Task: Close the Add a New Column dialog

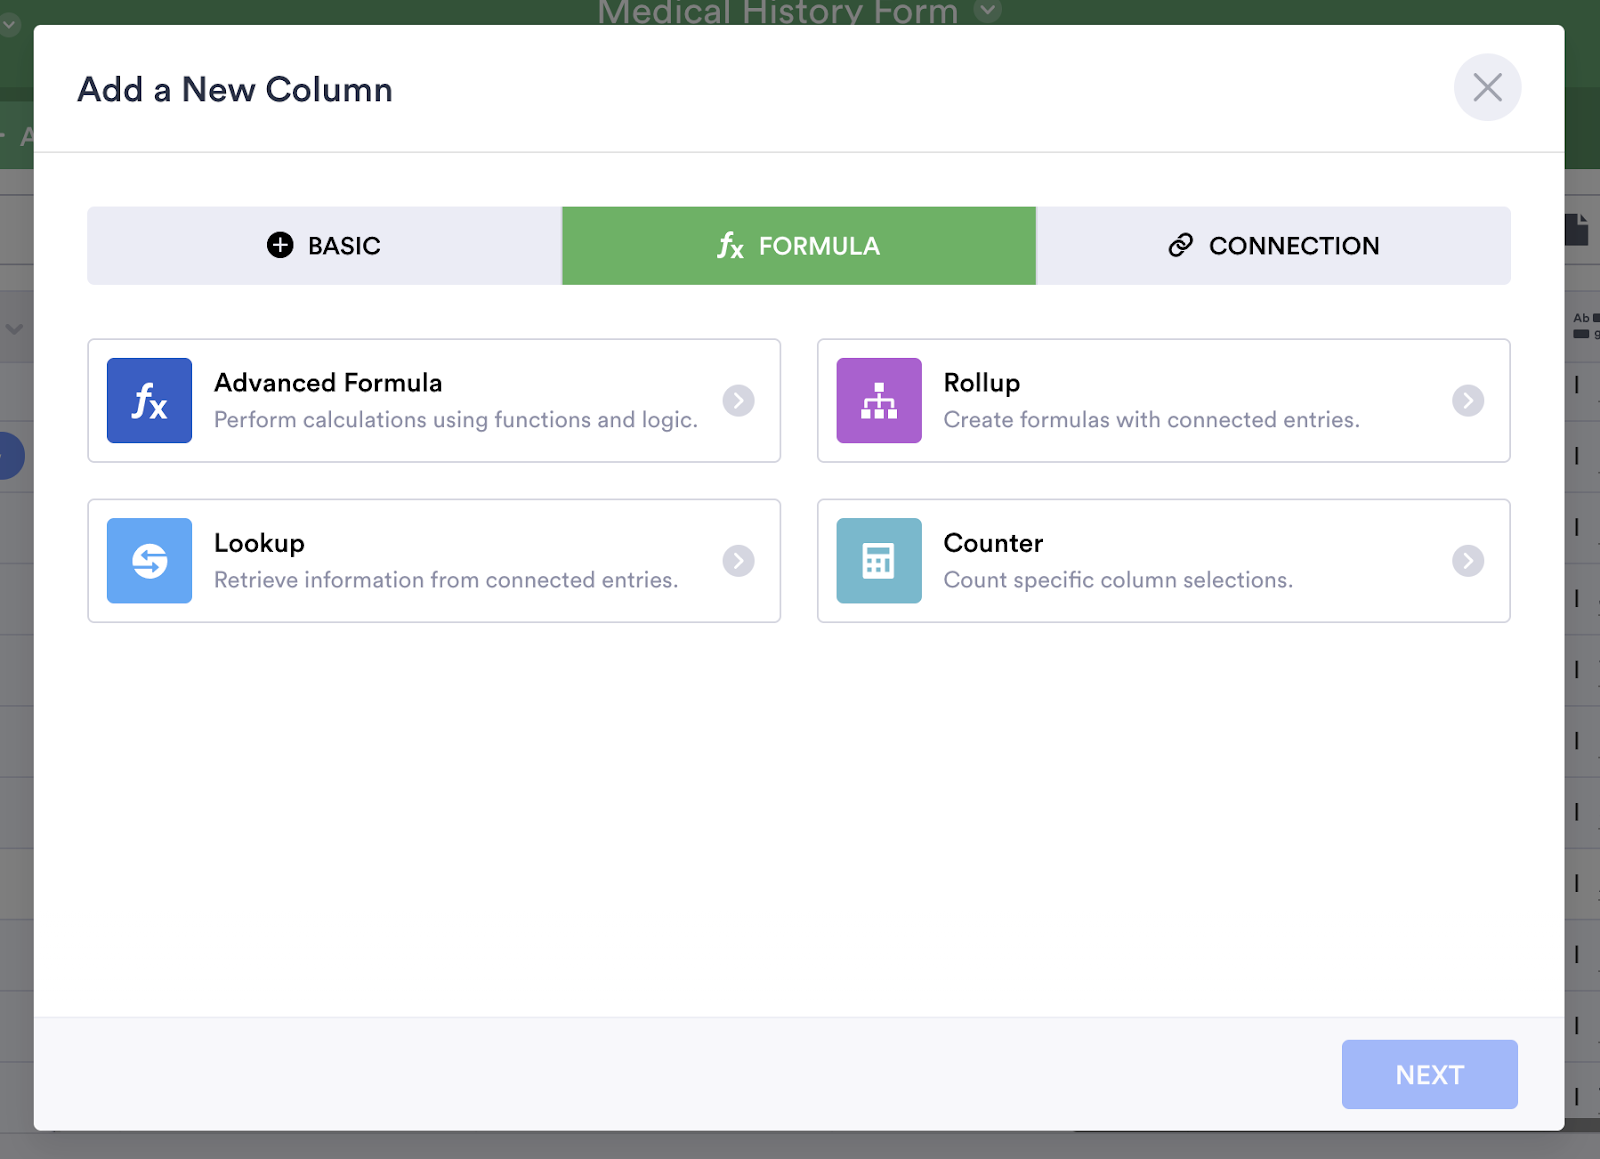Action: click(1487, 88)
